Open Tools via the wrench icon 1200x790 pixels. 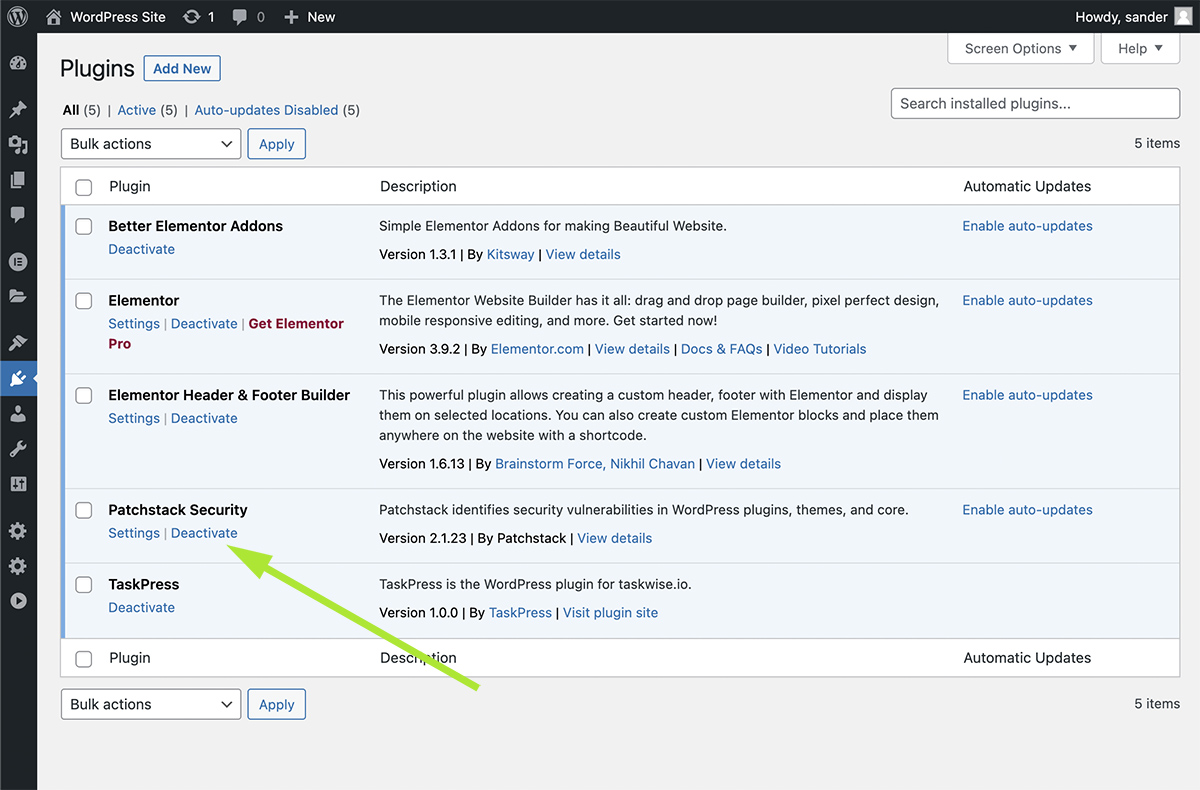point(18,449)
